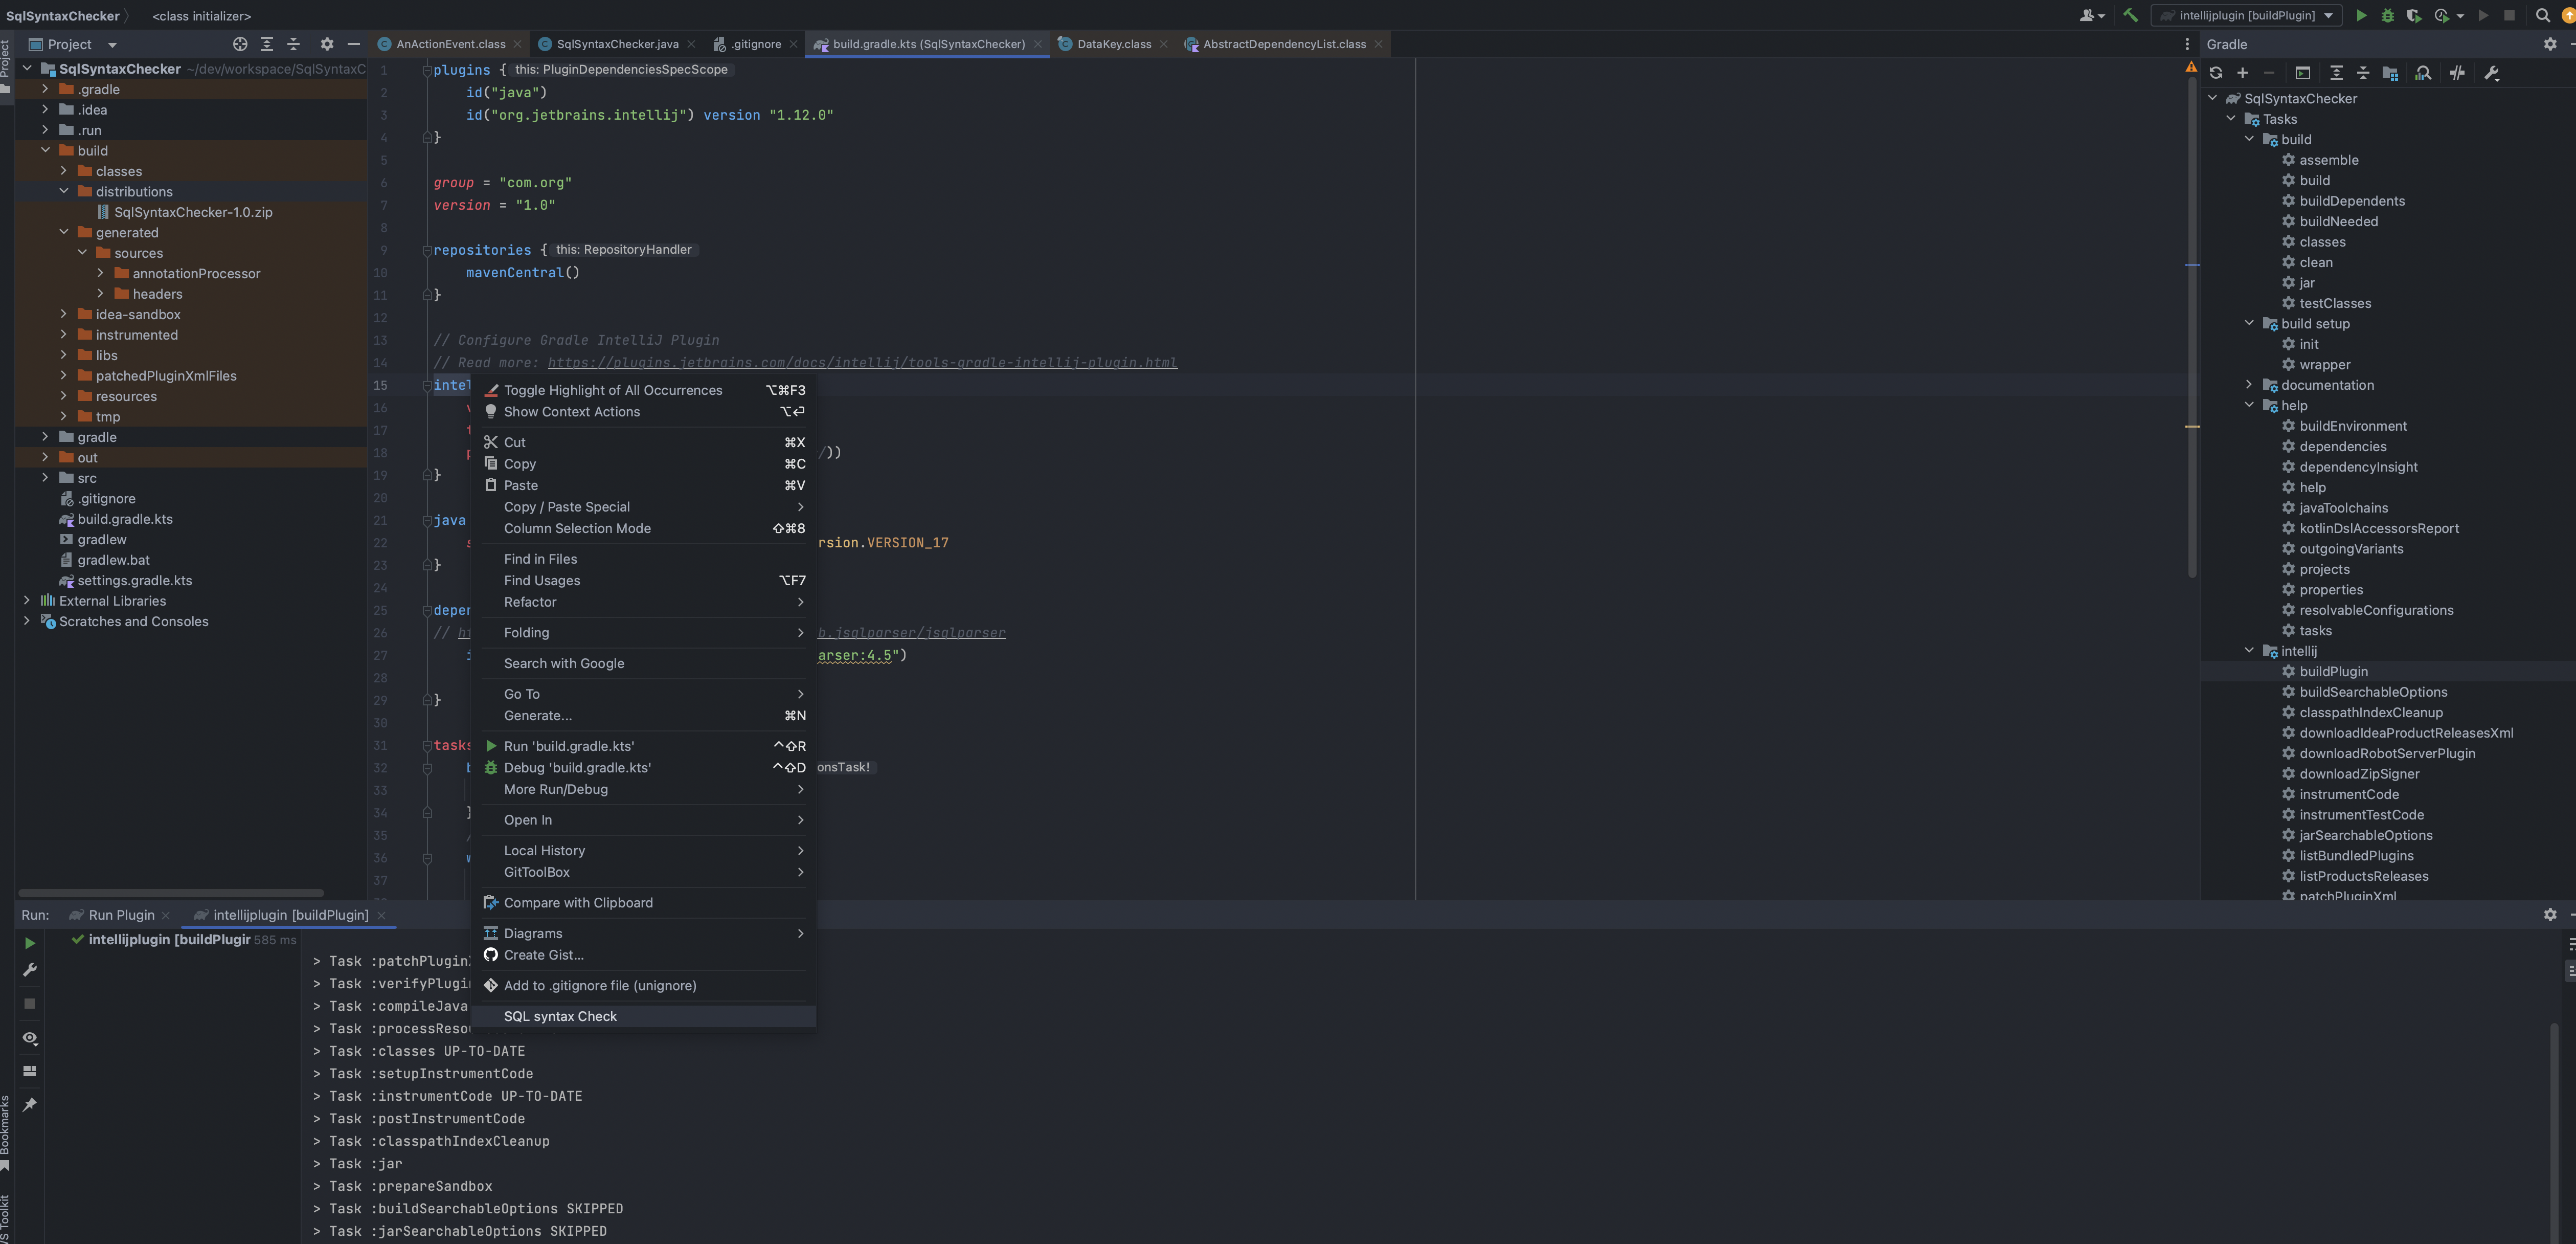2576x1244 pixels.
Task: Toggle the Run panel pin tab icon
Action: tap(30, 1105)
